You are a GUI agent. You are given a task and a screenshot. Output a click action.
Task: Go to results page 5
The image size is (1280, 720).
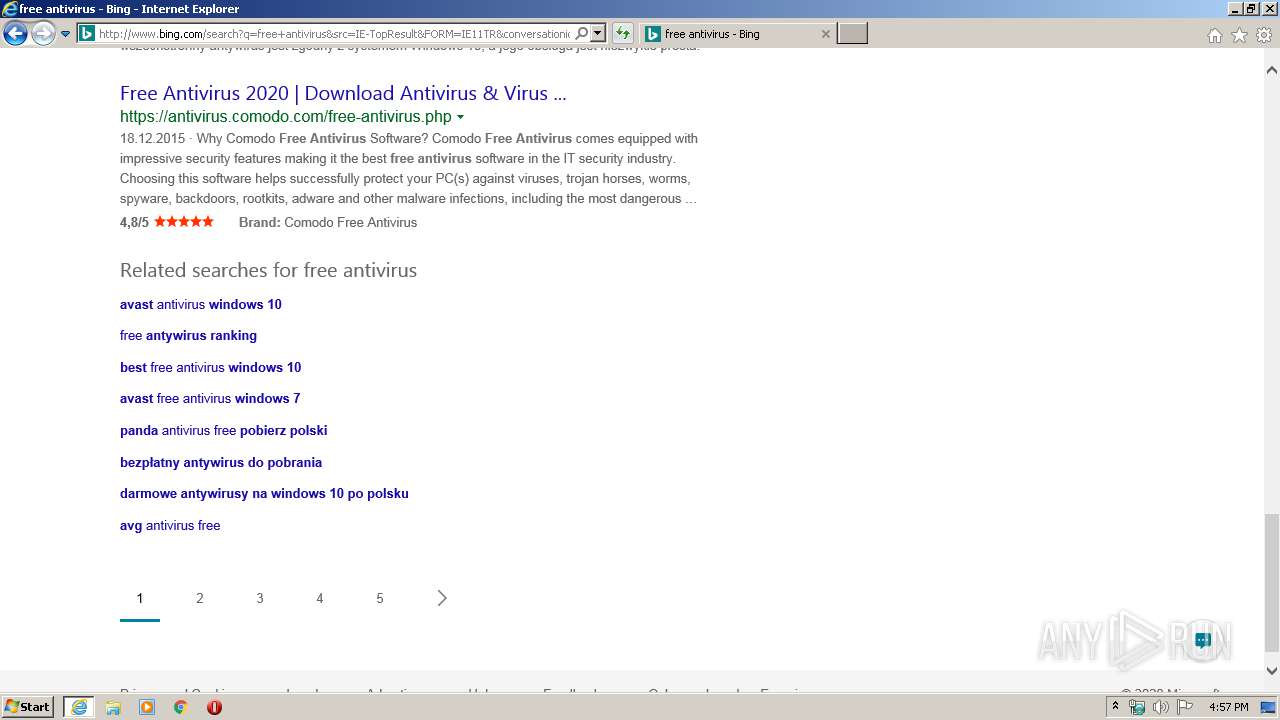click(x=380, y=598)
